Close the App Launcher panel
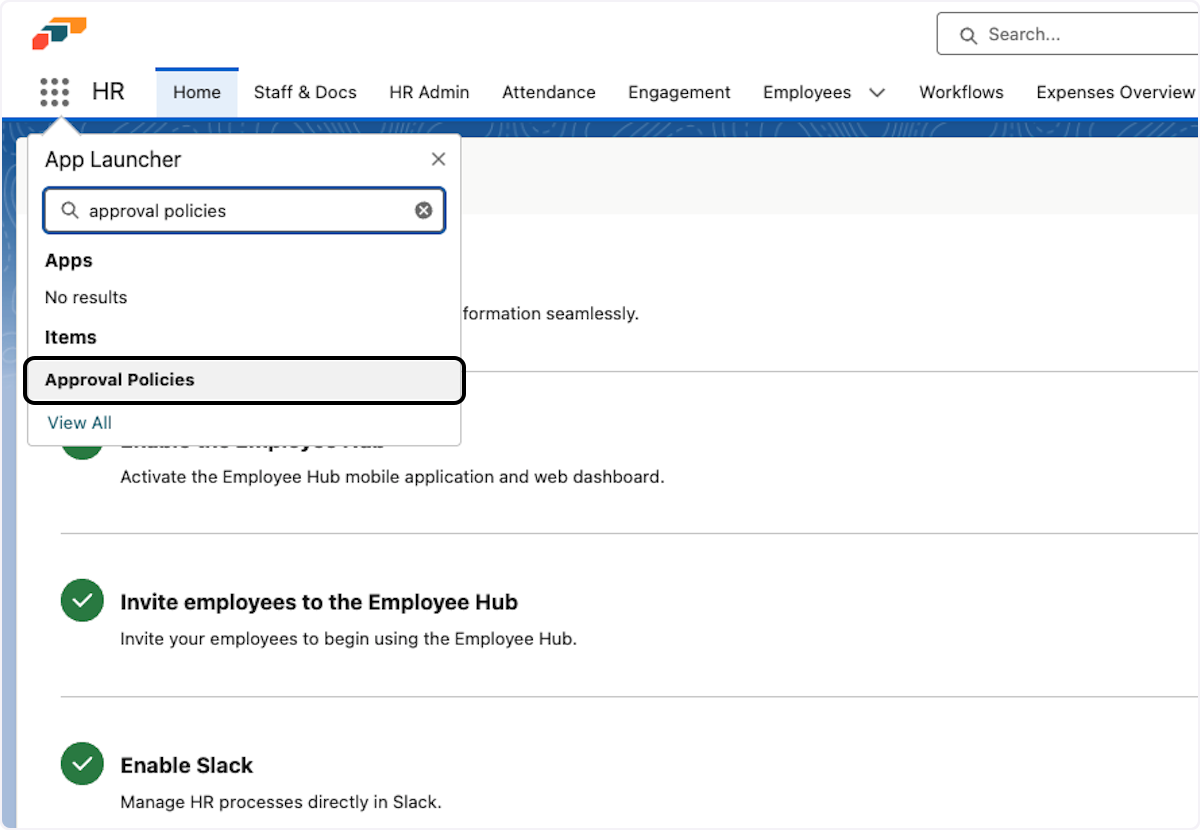This screenshot has height=830, width=1200. pyautogui.click(x=438, y=158)
